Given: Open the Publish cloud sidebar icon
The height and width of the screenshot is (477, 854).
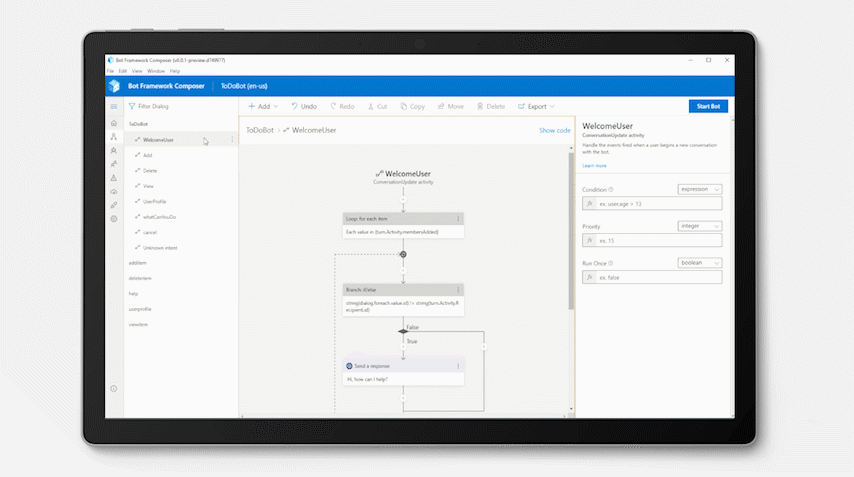Looking at the screenshot, I should pos(114,192).
